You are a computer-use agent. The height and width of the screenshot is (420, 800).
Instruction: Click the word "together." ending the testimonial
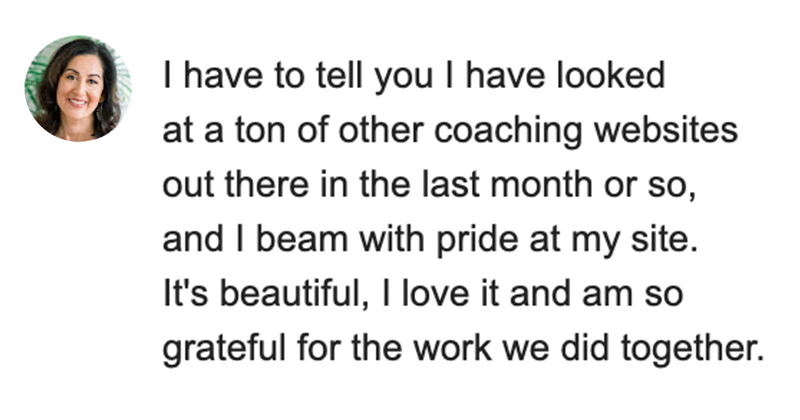click(692, 350)
